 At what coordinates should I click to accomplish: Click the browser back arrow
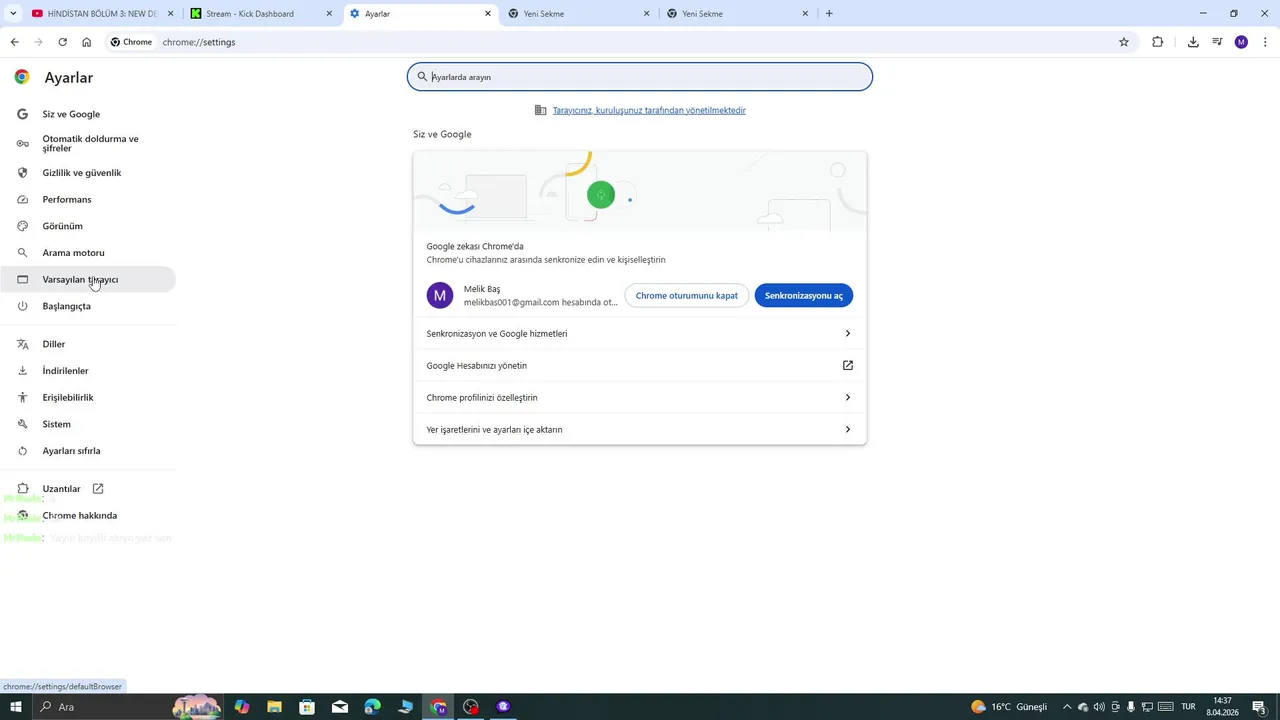(x=14, y=42)
